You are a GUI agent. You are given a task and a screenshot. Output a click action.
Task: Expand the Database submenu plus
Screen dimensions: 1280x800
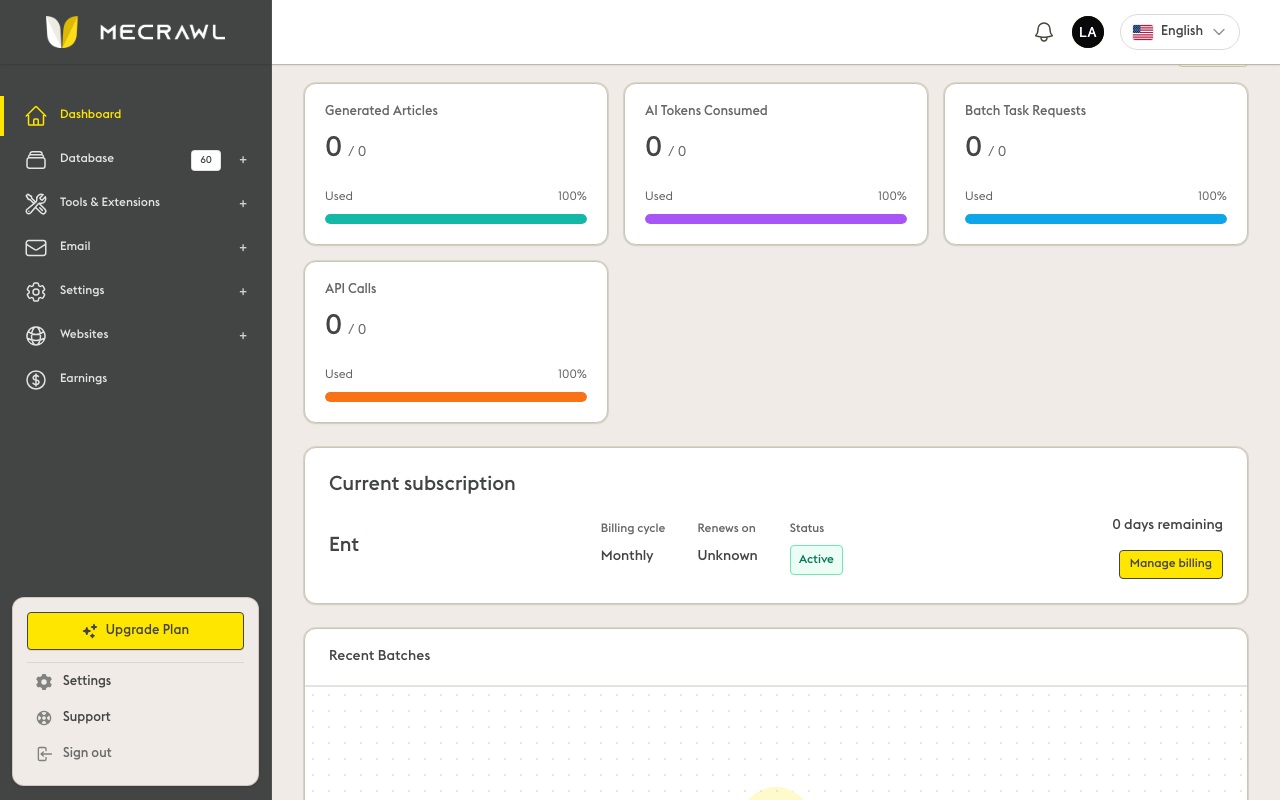[x=243, y=159]
